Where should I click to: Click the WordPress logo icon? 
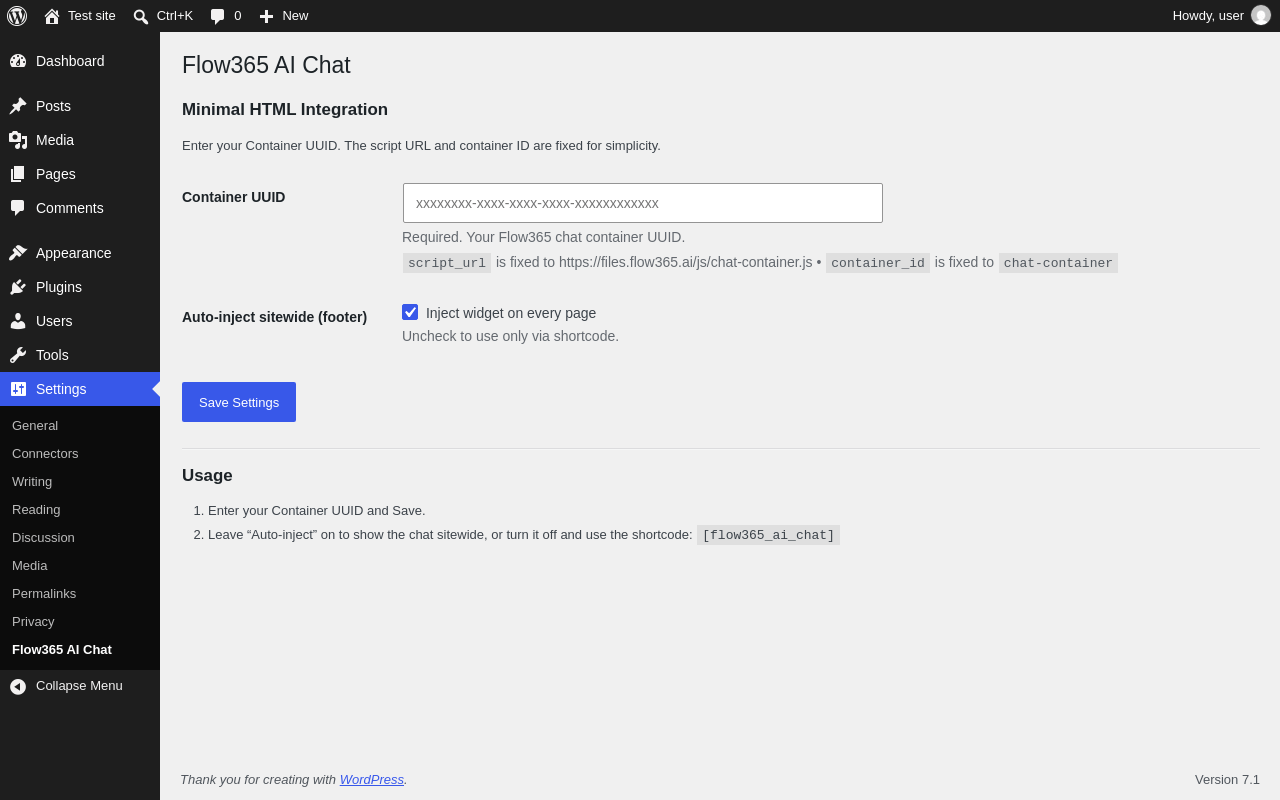click(17, 16)
